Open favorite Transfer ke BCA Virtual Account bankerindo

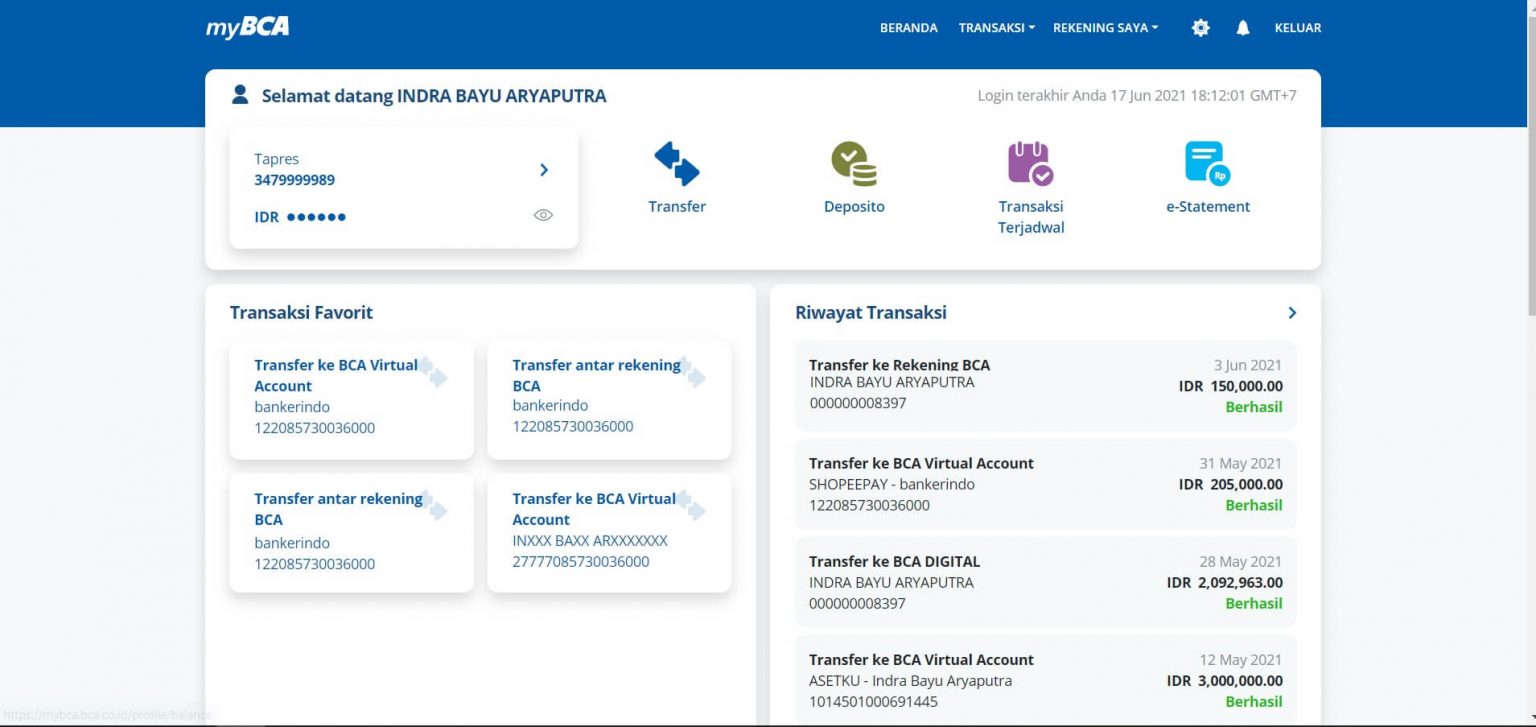tap(350, 397)
